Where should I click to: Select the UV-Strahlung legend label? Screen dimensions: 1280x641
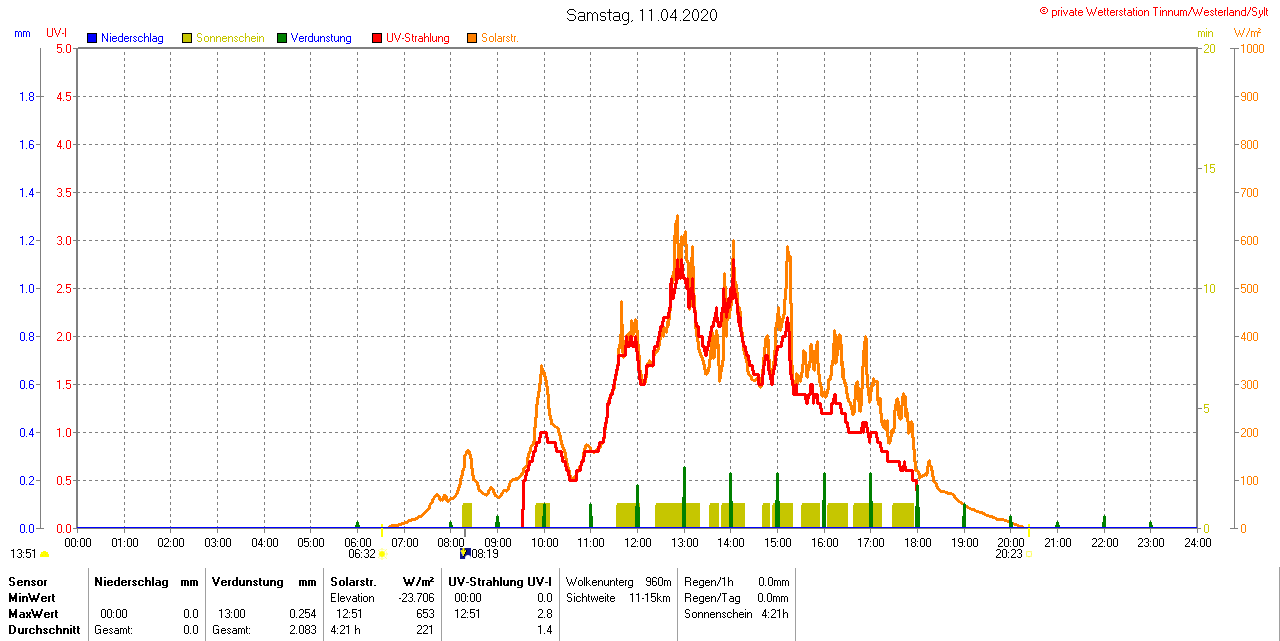(418, 38)
